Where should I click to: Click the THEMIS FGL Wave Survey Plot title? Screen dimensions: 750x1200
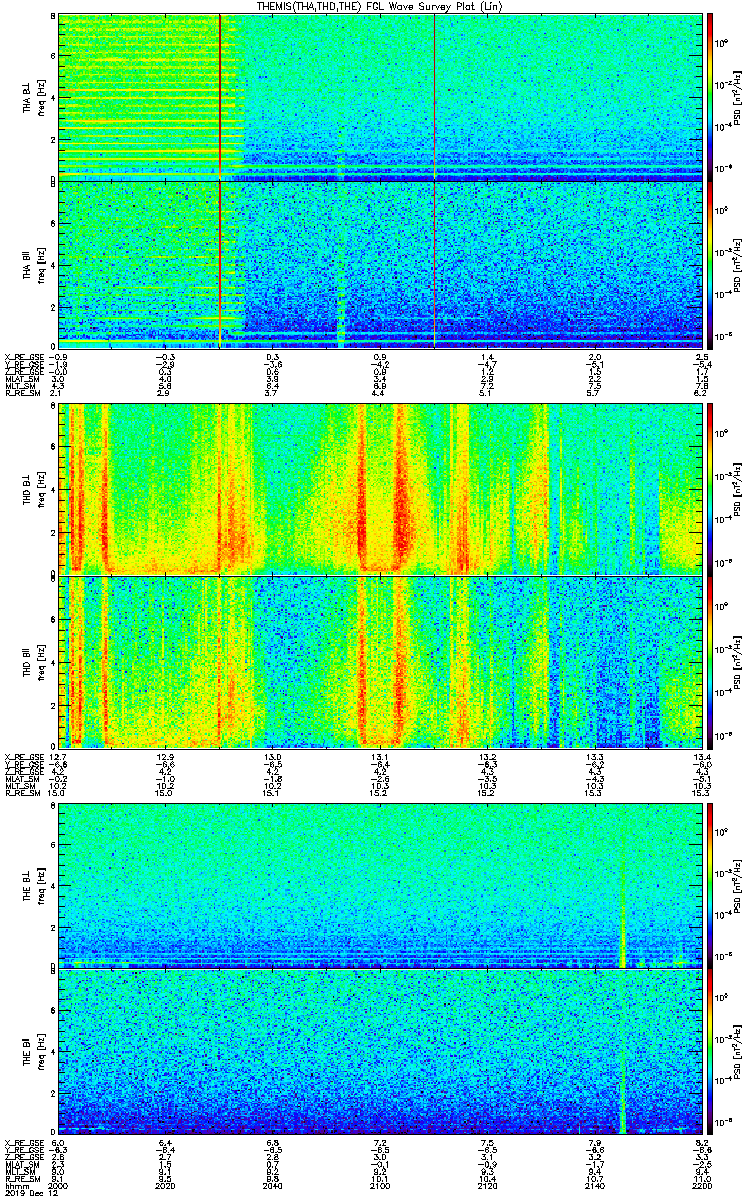(x=379, y=6)
